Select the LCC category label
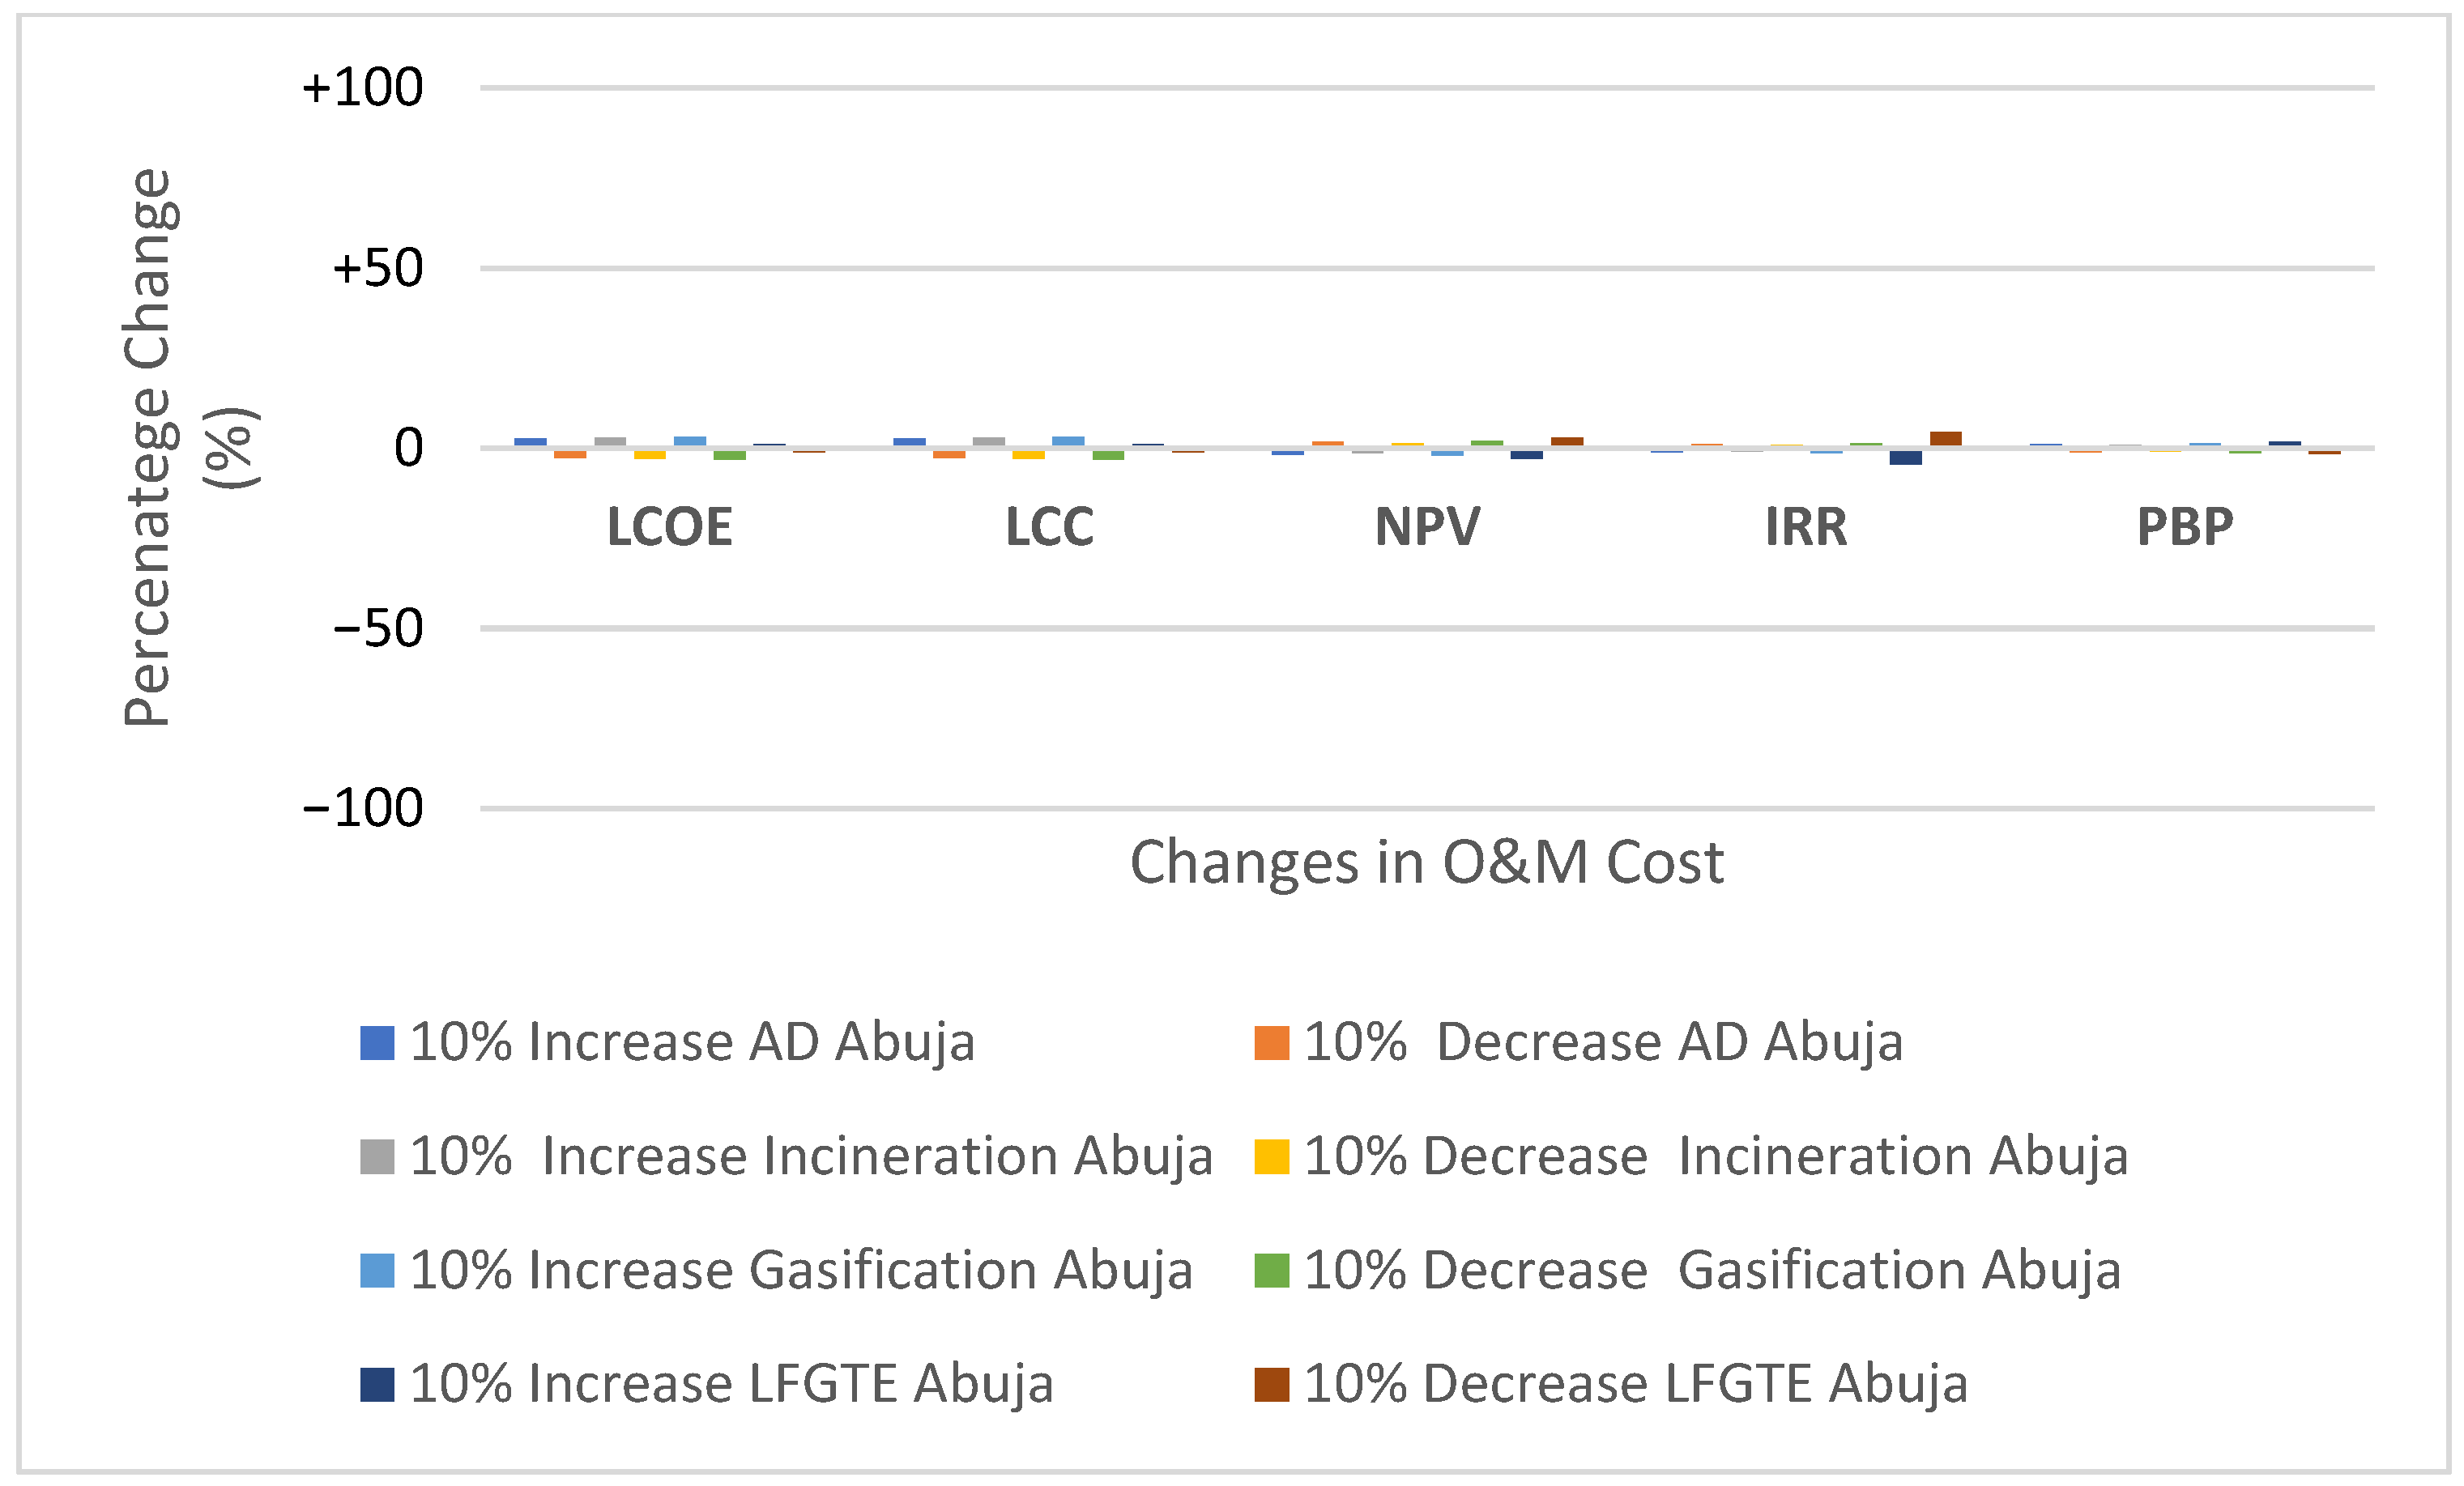The image size is (2464, 1486). click(x=1049, y=527)
